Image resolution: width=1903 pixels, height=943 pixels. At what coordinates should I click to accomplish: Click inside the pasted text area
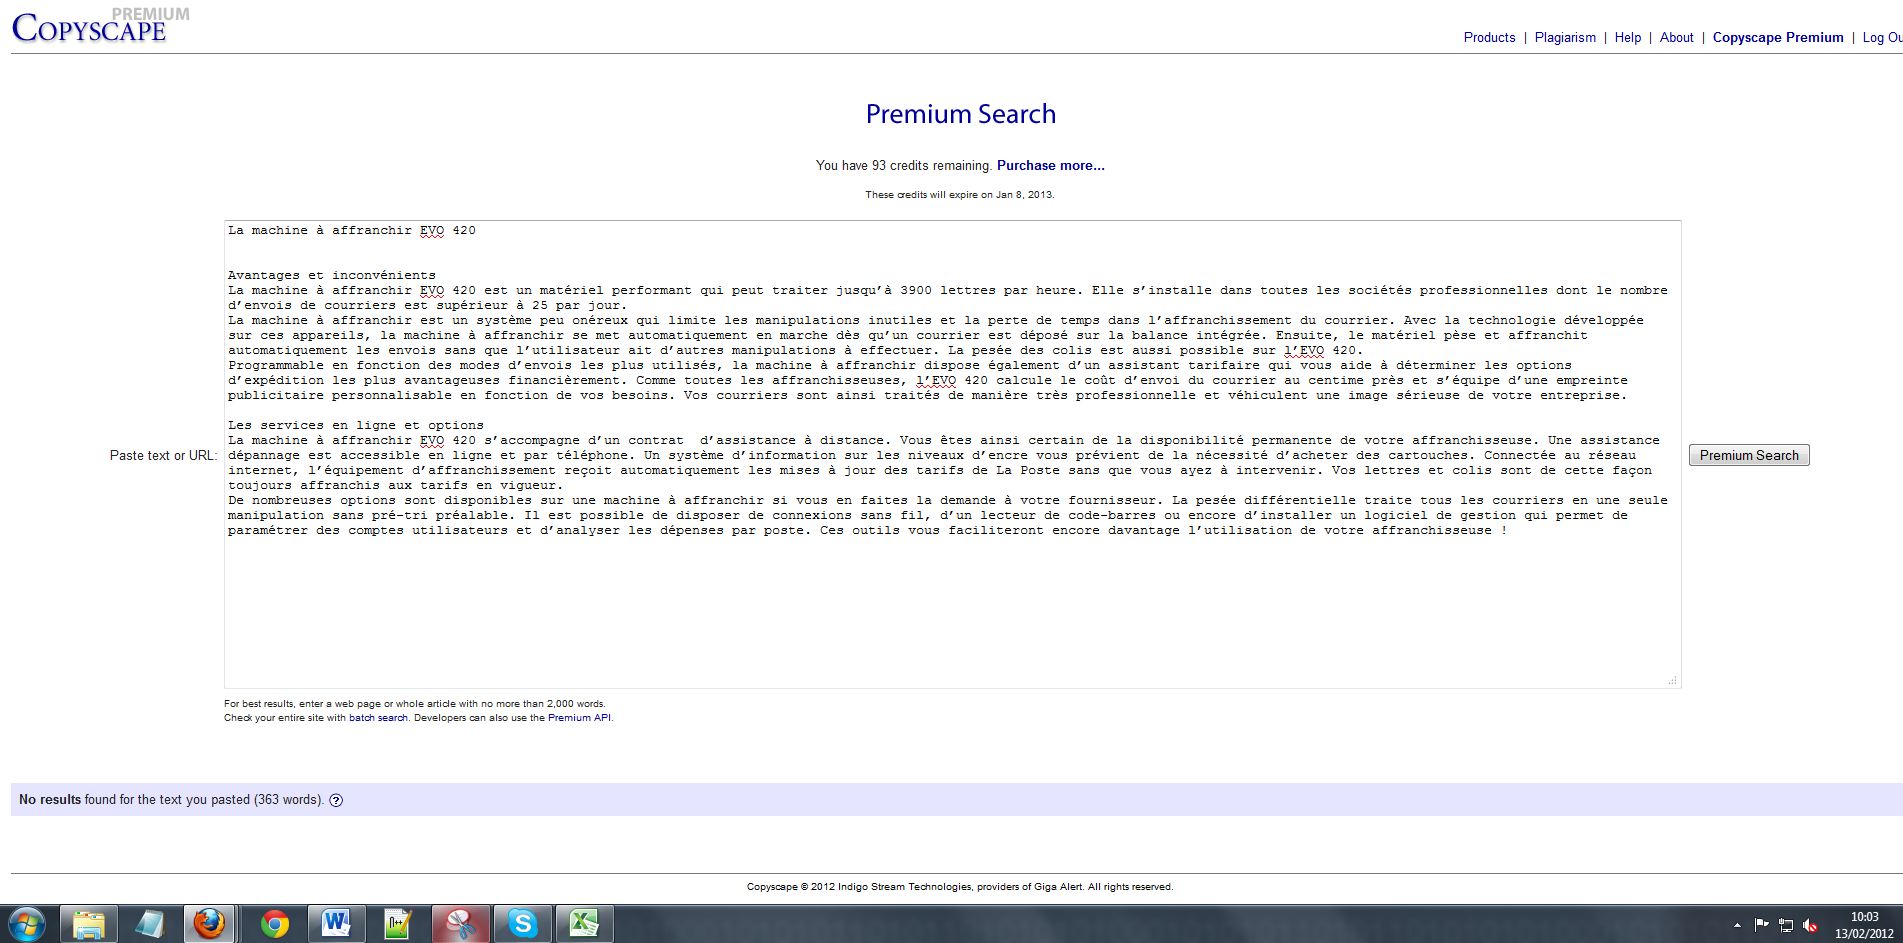click(x=950, y=610)
